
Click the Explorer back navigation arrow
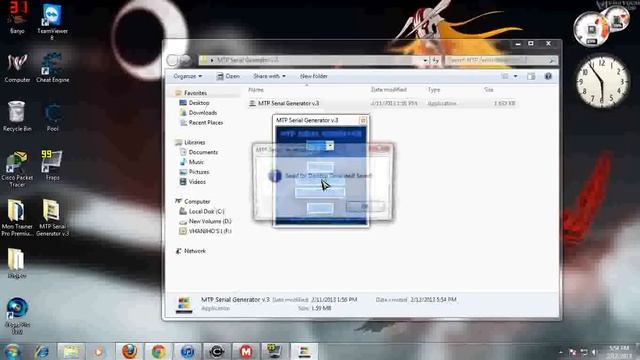[172, 60]
